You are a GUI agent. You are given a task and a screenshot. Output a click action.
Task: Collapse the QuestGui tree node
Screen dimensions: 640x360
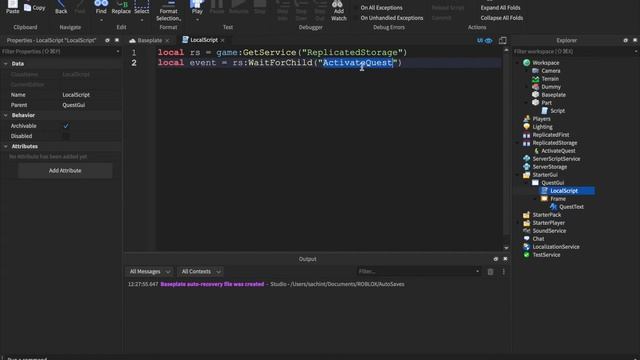(527, 183)
